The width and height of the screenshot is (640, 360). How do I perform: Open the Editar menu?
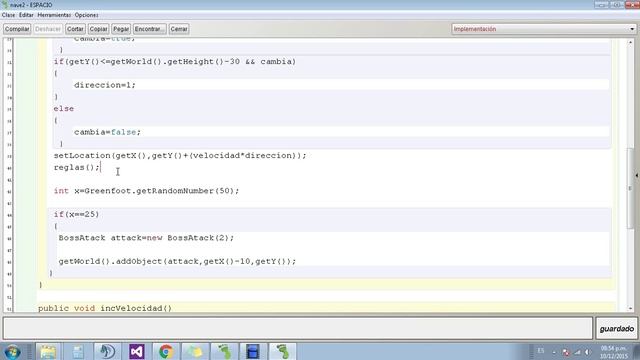(x=26, y=15)
